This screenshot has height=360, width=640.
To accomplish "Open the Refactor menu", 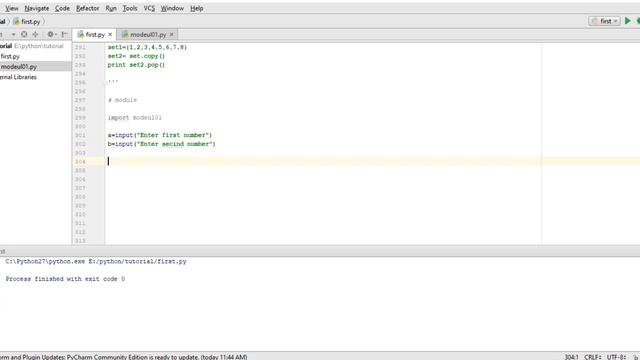I will pos(88,8).
